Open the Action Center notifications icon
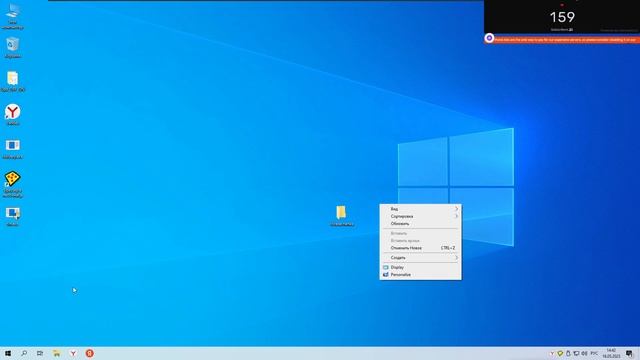This screenshot has width=640, height=360. (629, 353)
